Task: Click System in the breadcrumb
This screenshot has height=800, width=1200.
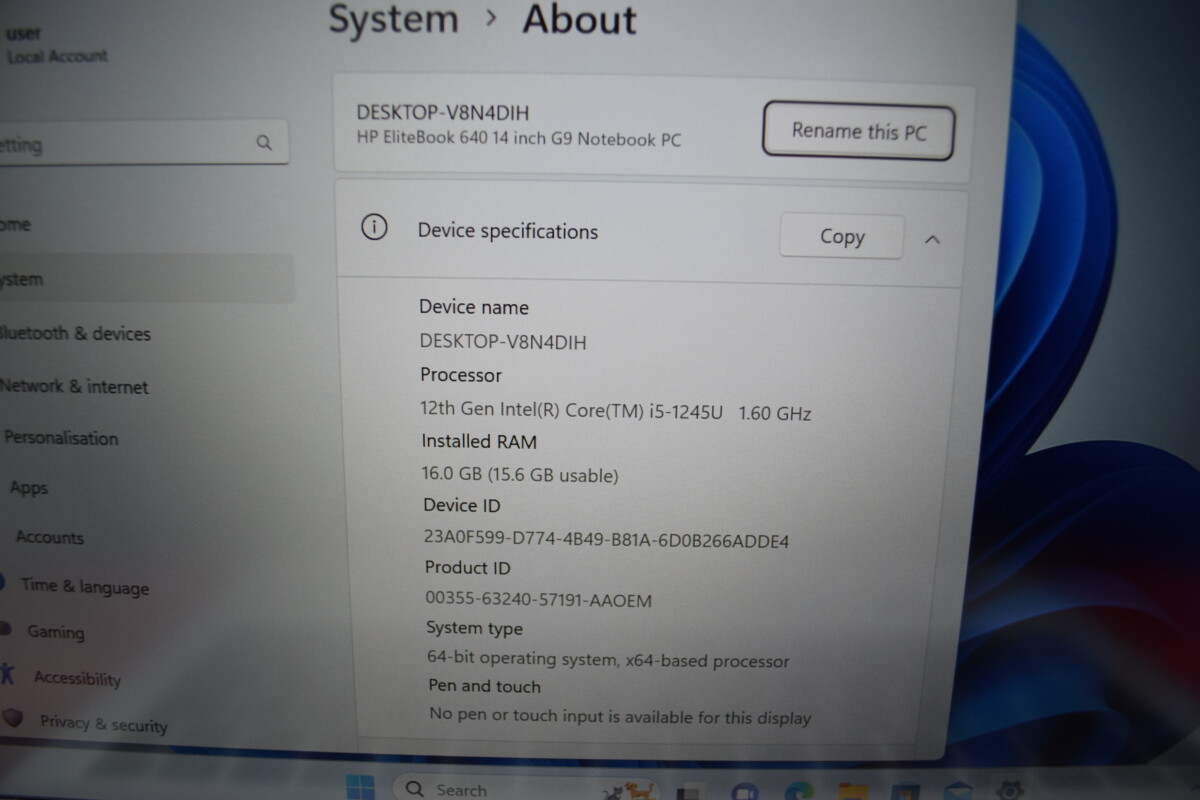Action: [x=393, y=19]
